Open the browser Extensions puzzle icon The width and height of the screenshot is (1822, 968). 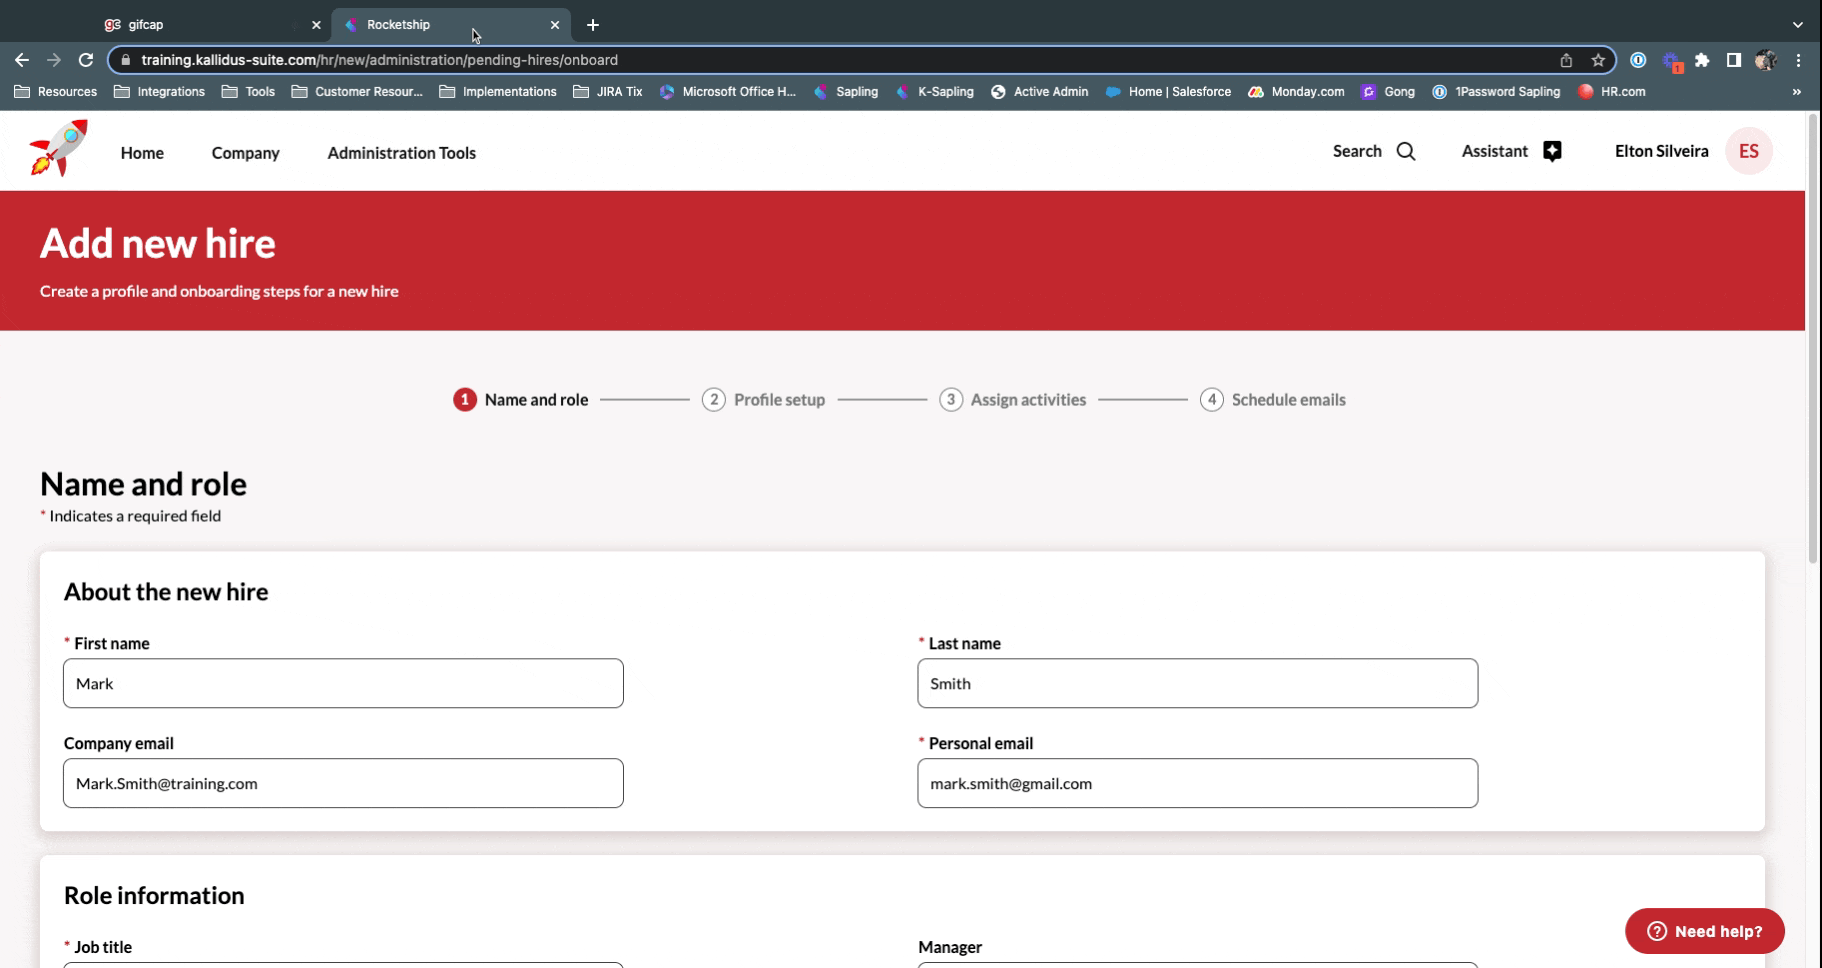1702,60
